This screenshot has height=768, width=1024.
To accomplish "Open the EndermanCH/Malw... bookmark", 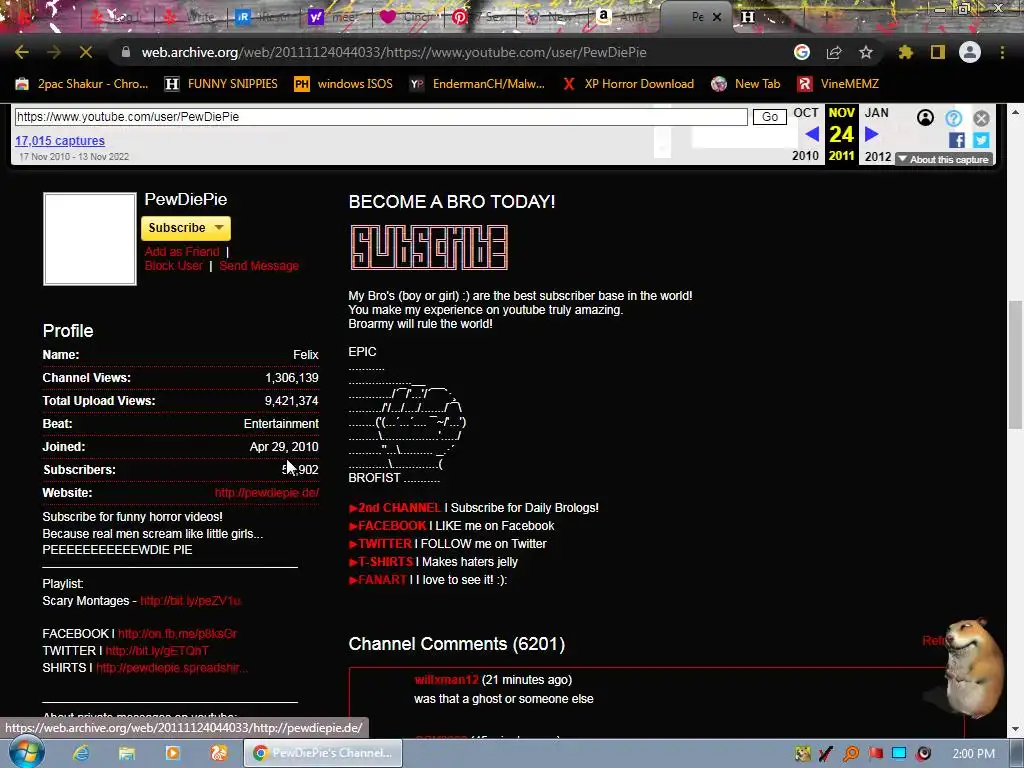I will (477, 84).
